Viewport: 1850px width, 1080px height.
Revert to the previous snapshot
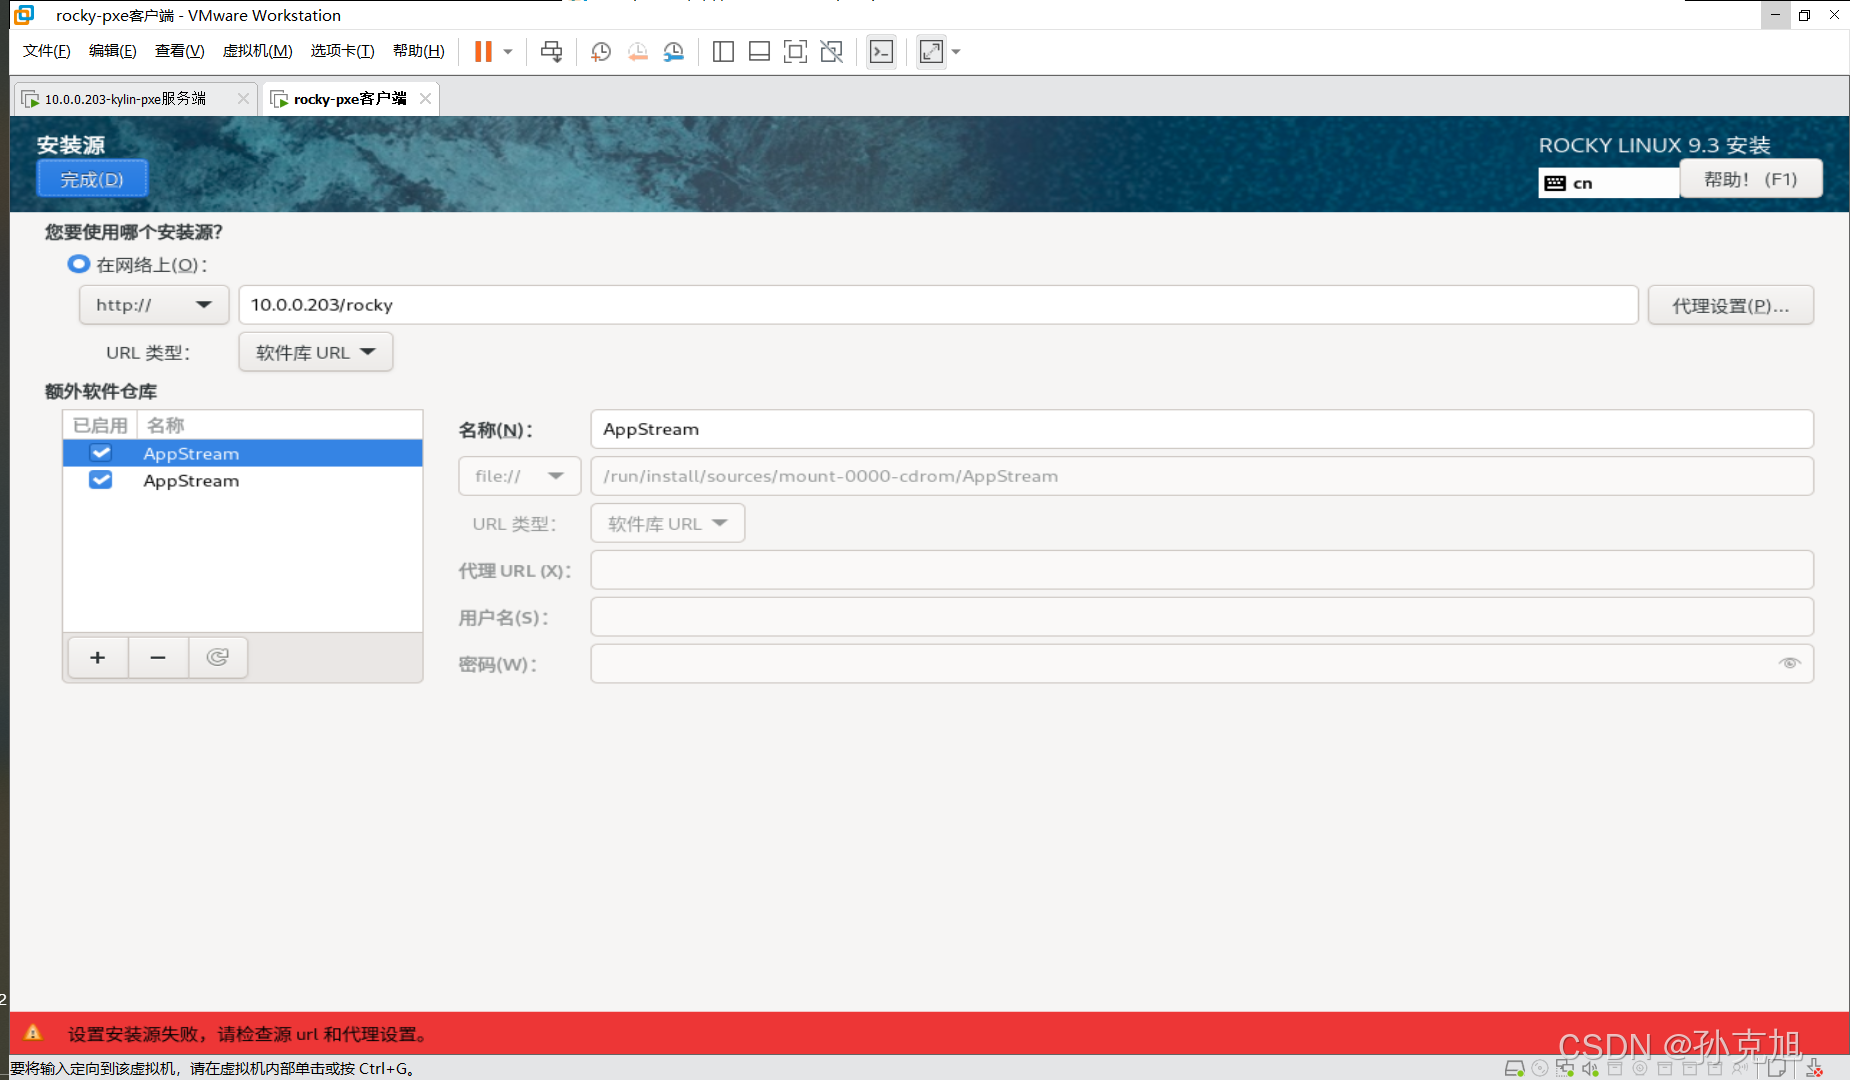637,52
